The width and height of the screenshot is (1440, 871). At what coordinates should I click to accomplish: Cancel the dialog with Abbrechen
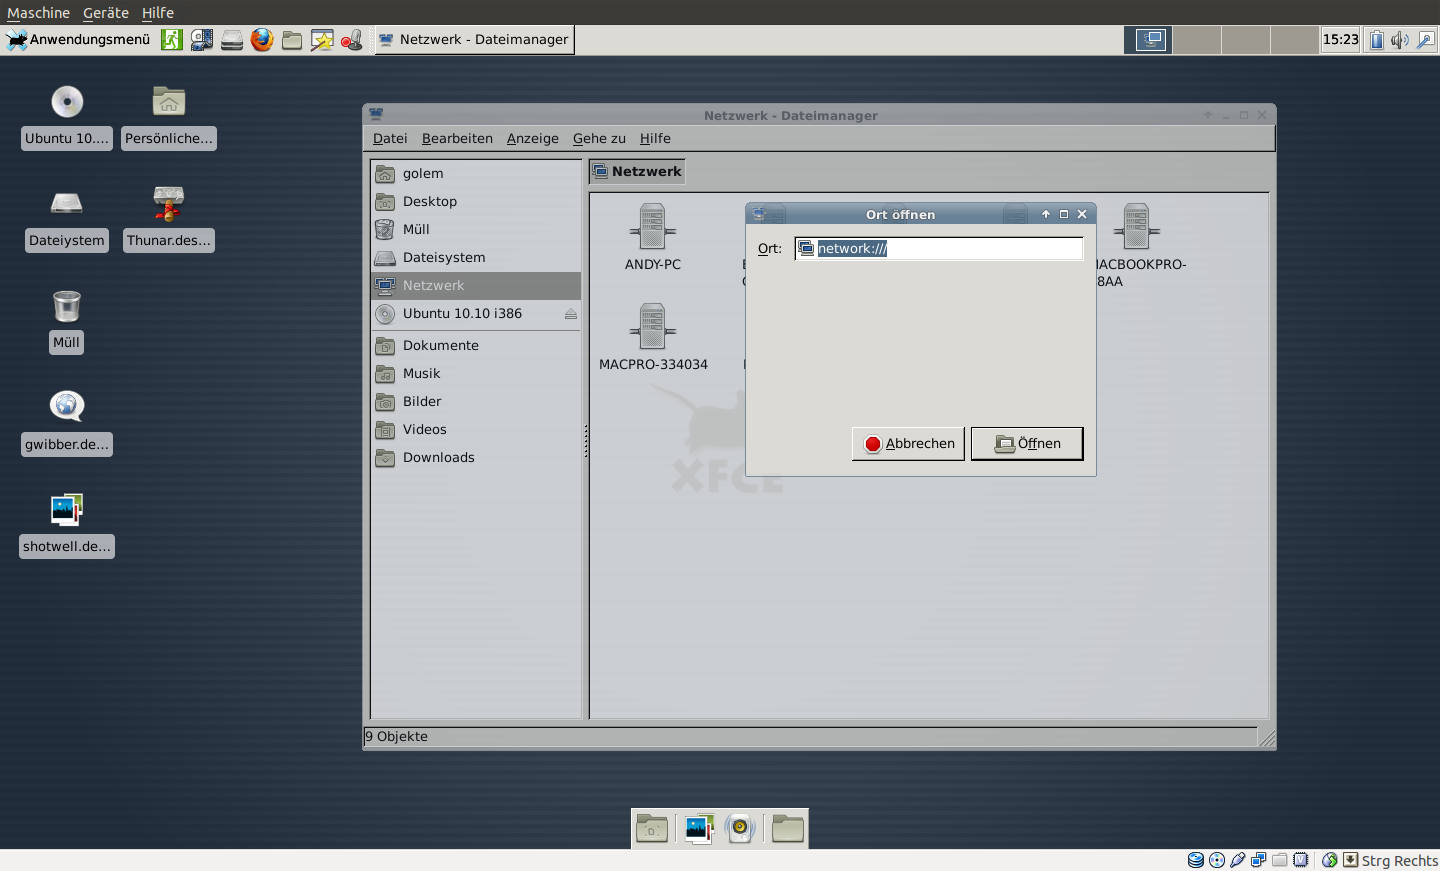click(x=907, y=443)
